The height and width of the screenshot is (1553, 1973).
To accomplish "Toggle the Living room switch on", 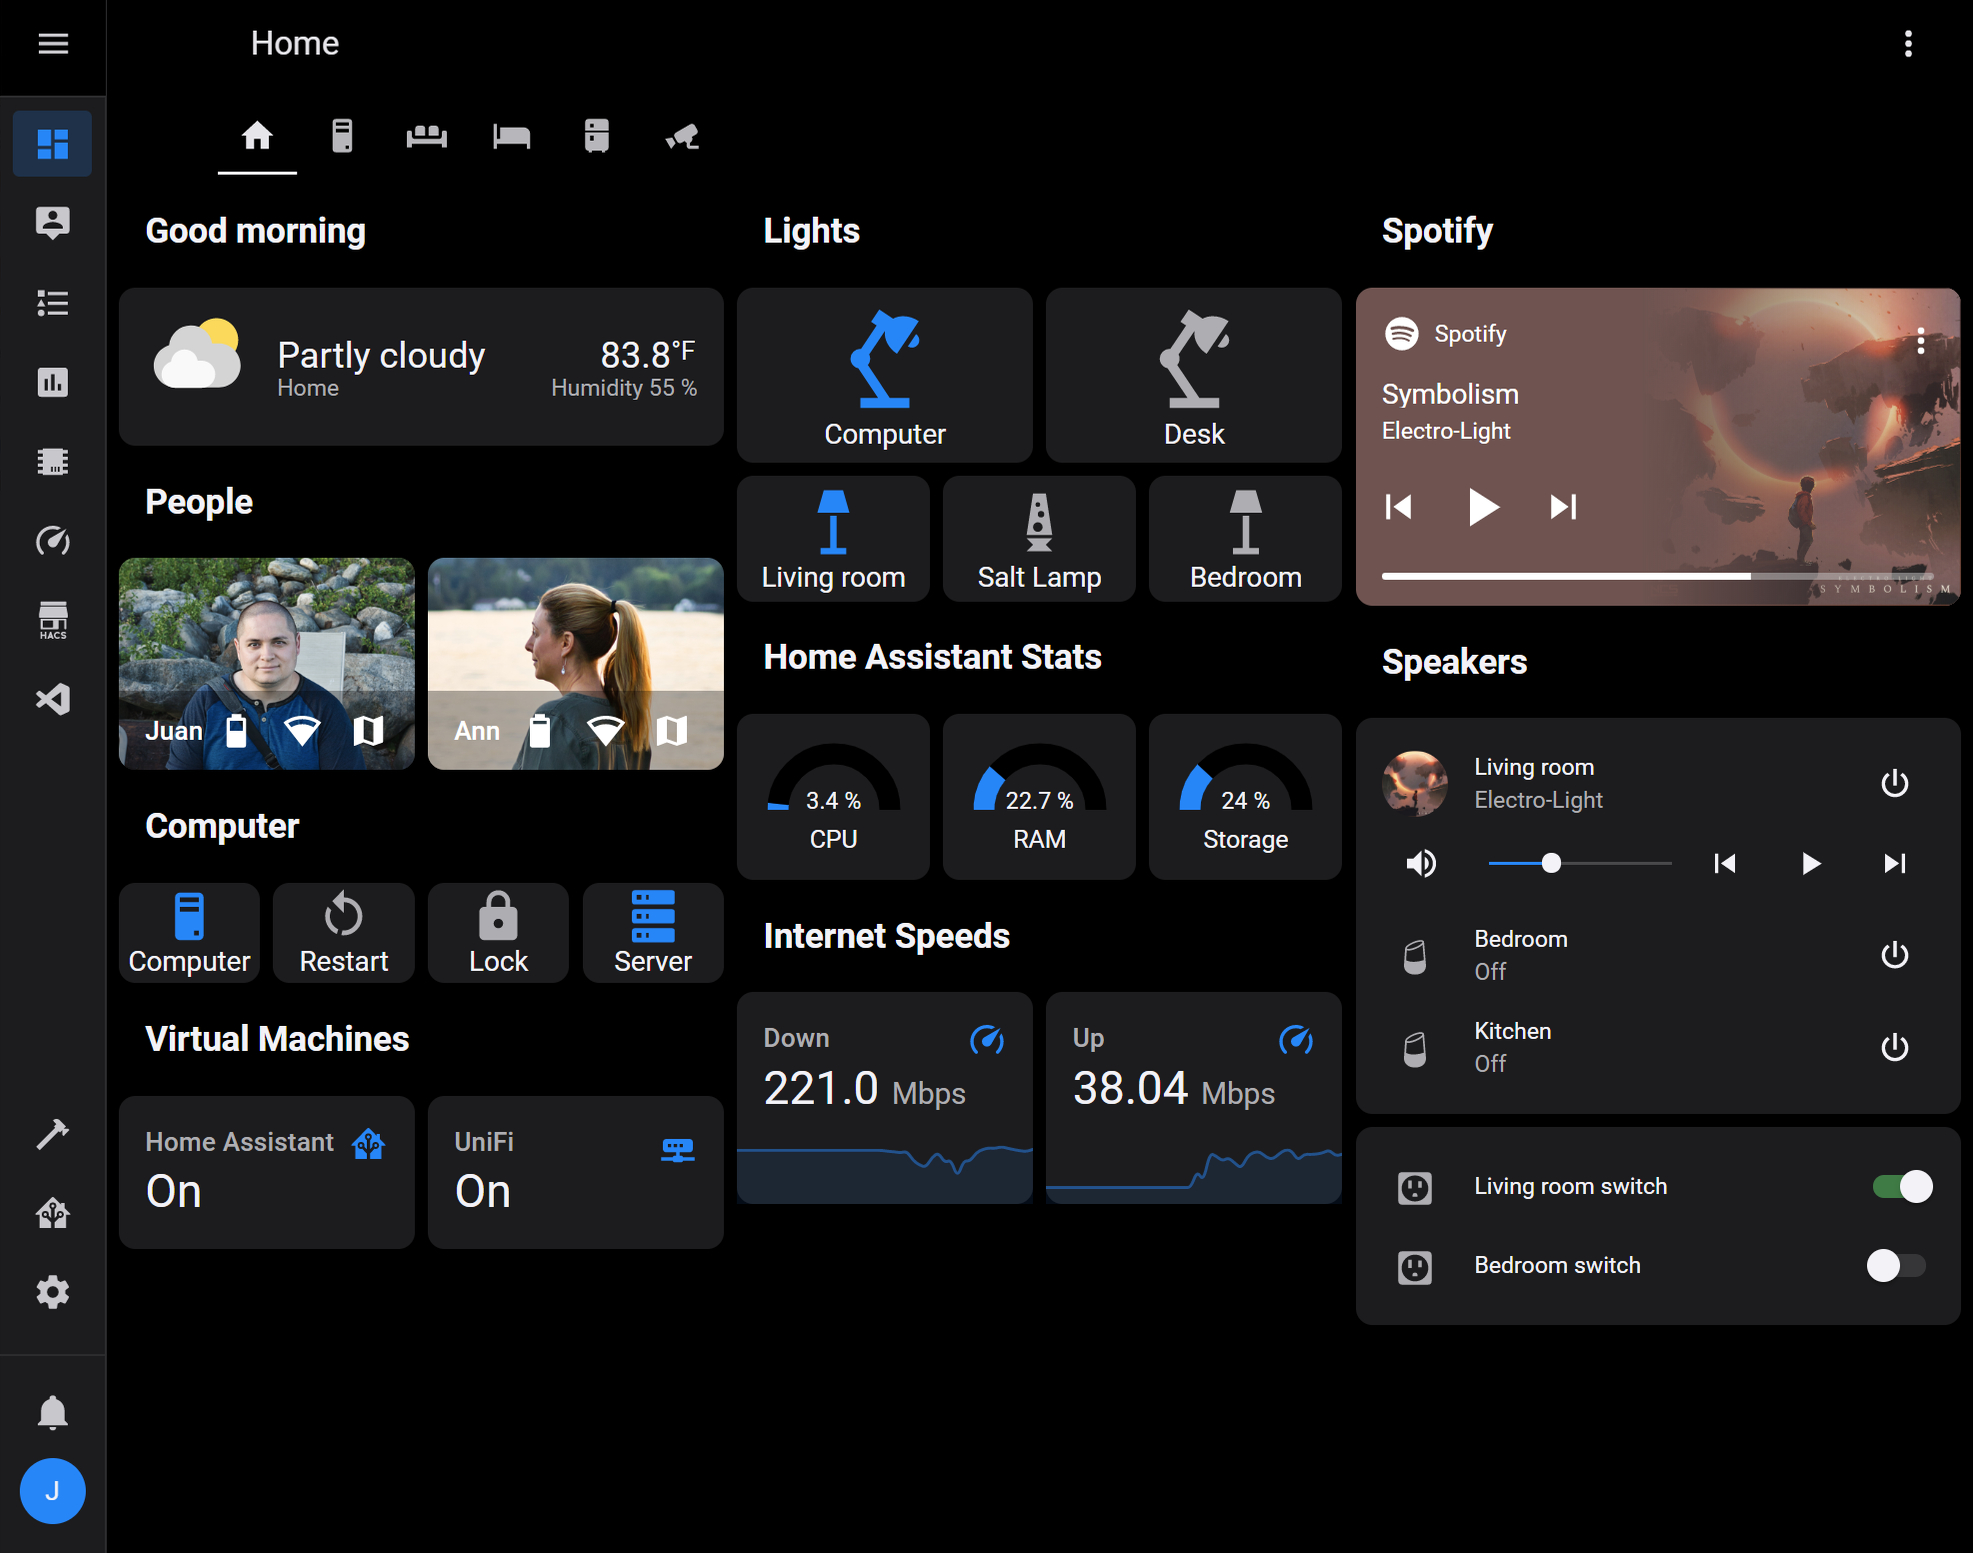I will tap(1896, 1185).
